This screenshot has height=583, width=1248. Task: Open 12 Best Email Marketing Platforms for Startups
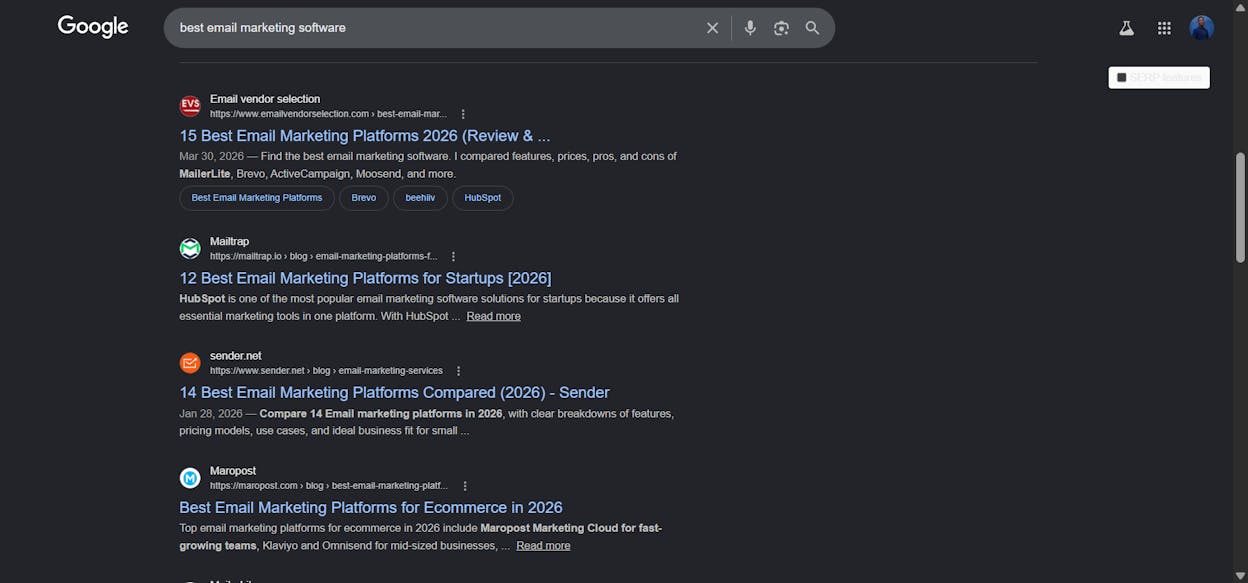coord(365,278)
